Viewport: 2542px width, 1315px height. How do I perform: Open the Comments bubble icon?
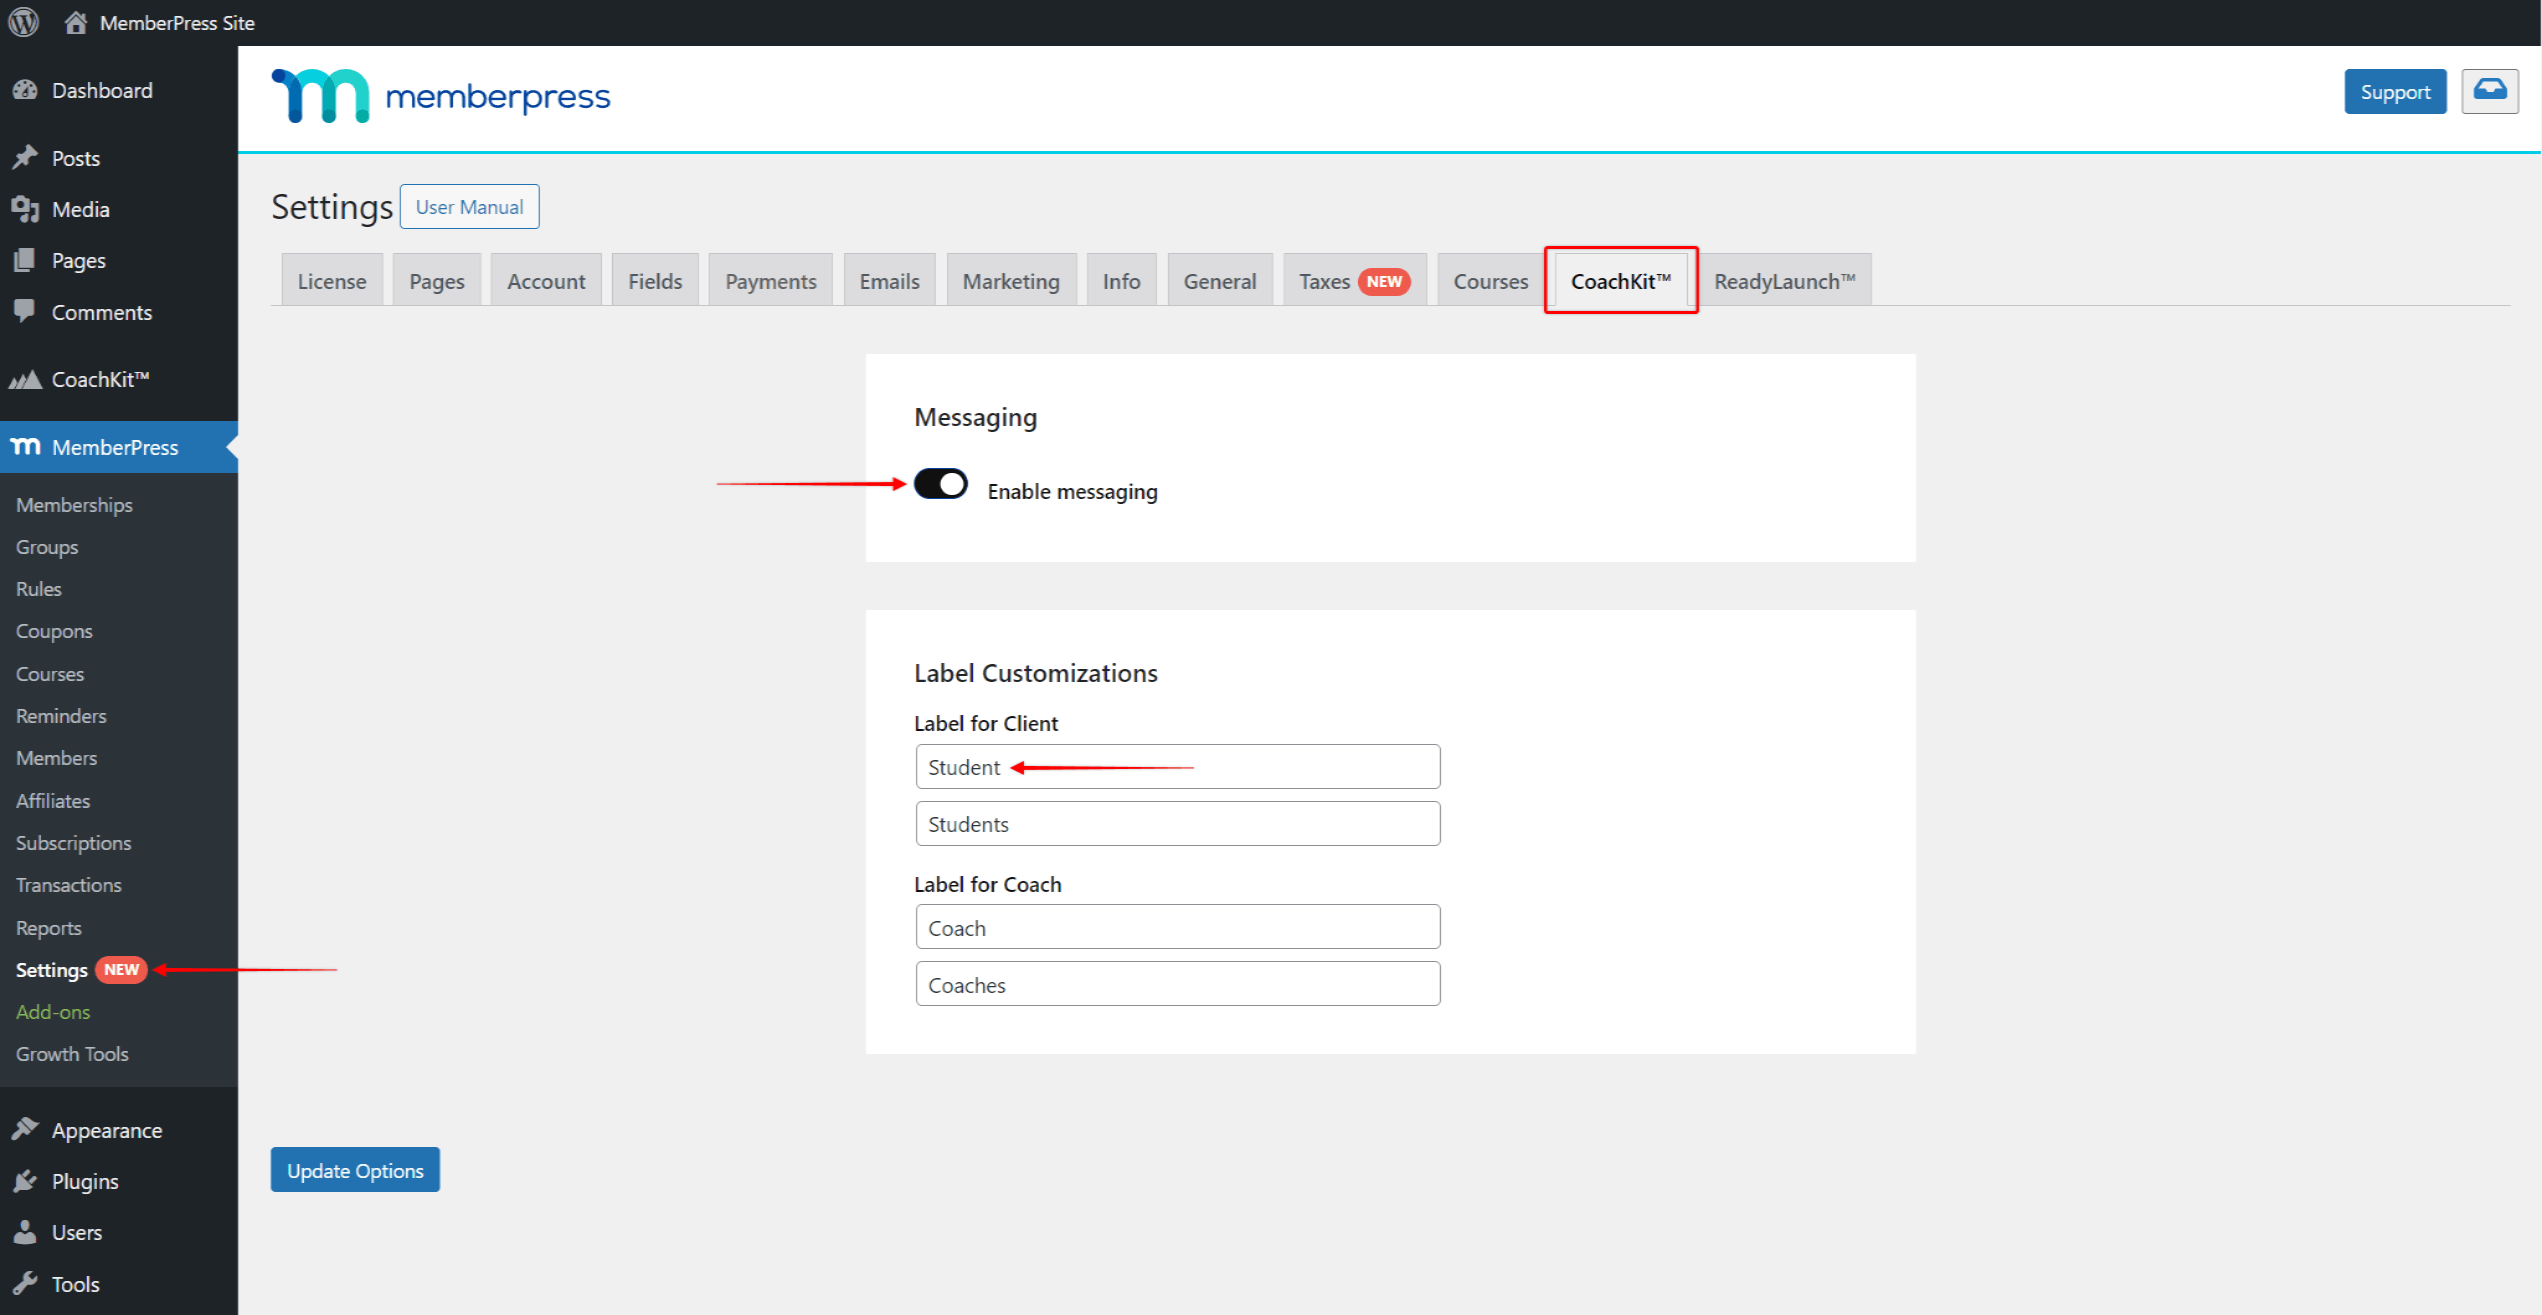[x=25, y=312]
